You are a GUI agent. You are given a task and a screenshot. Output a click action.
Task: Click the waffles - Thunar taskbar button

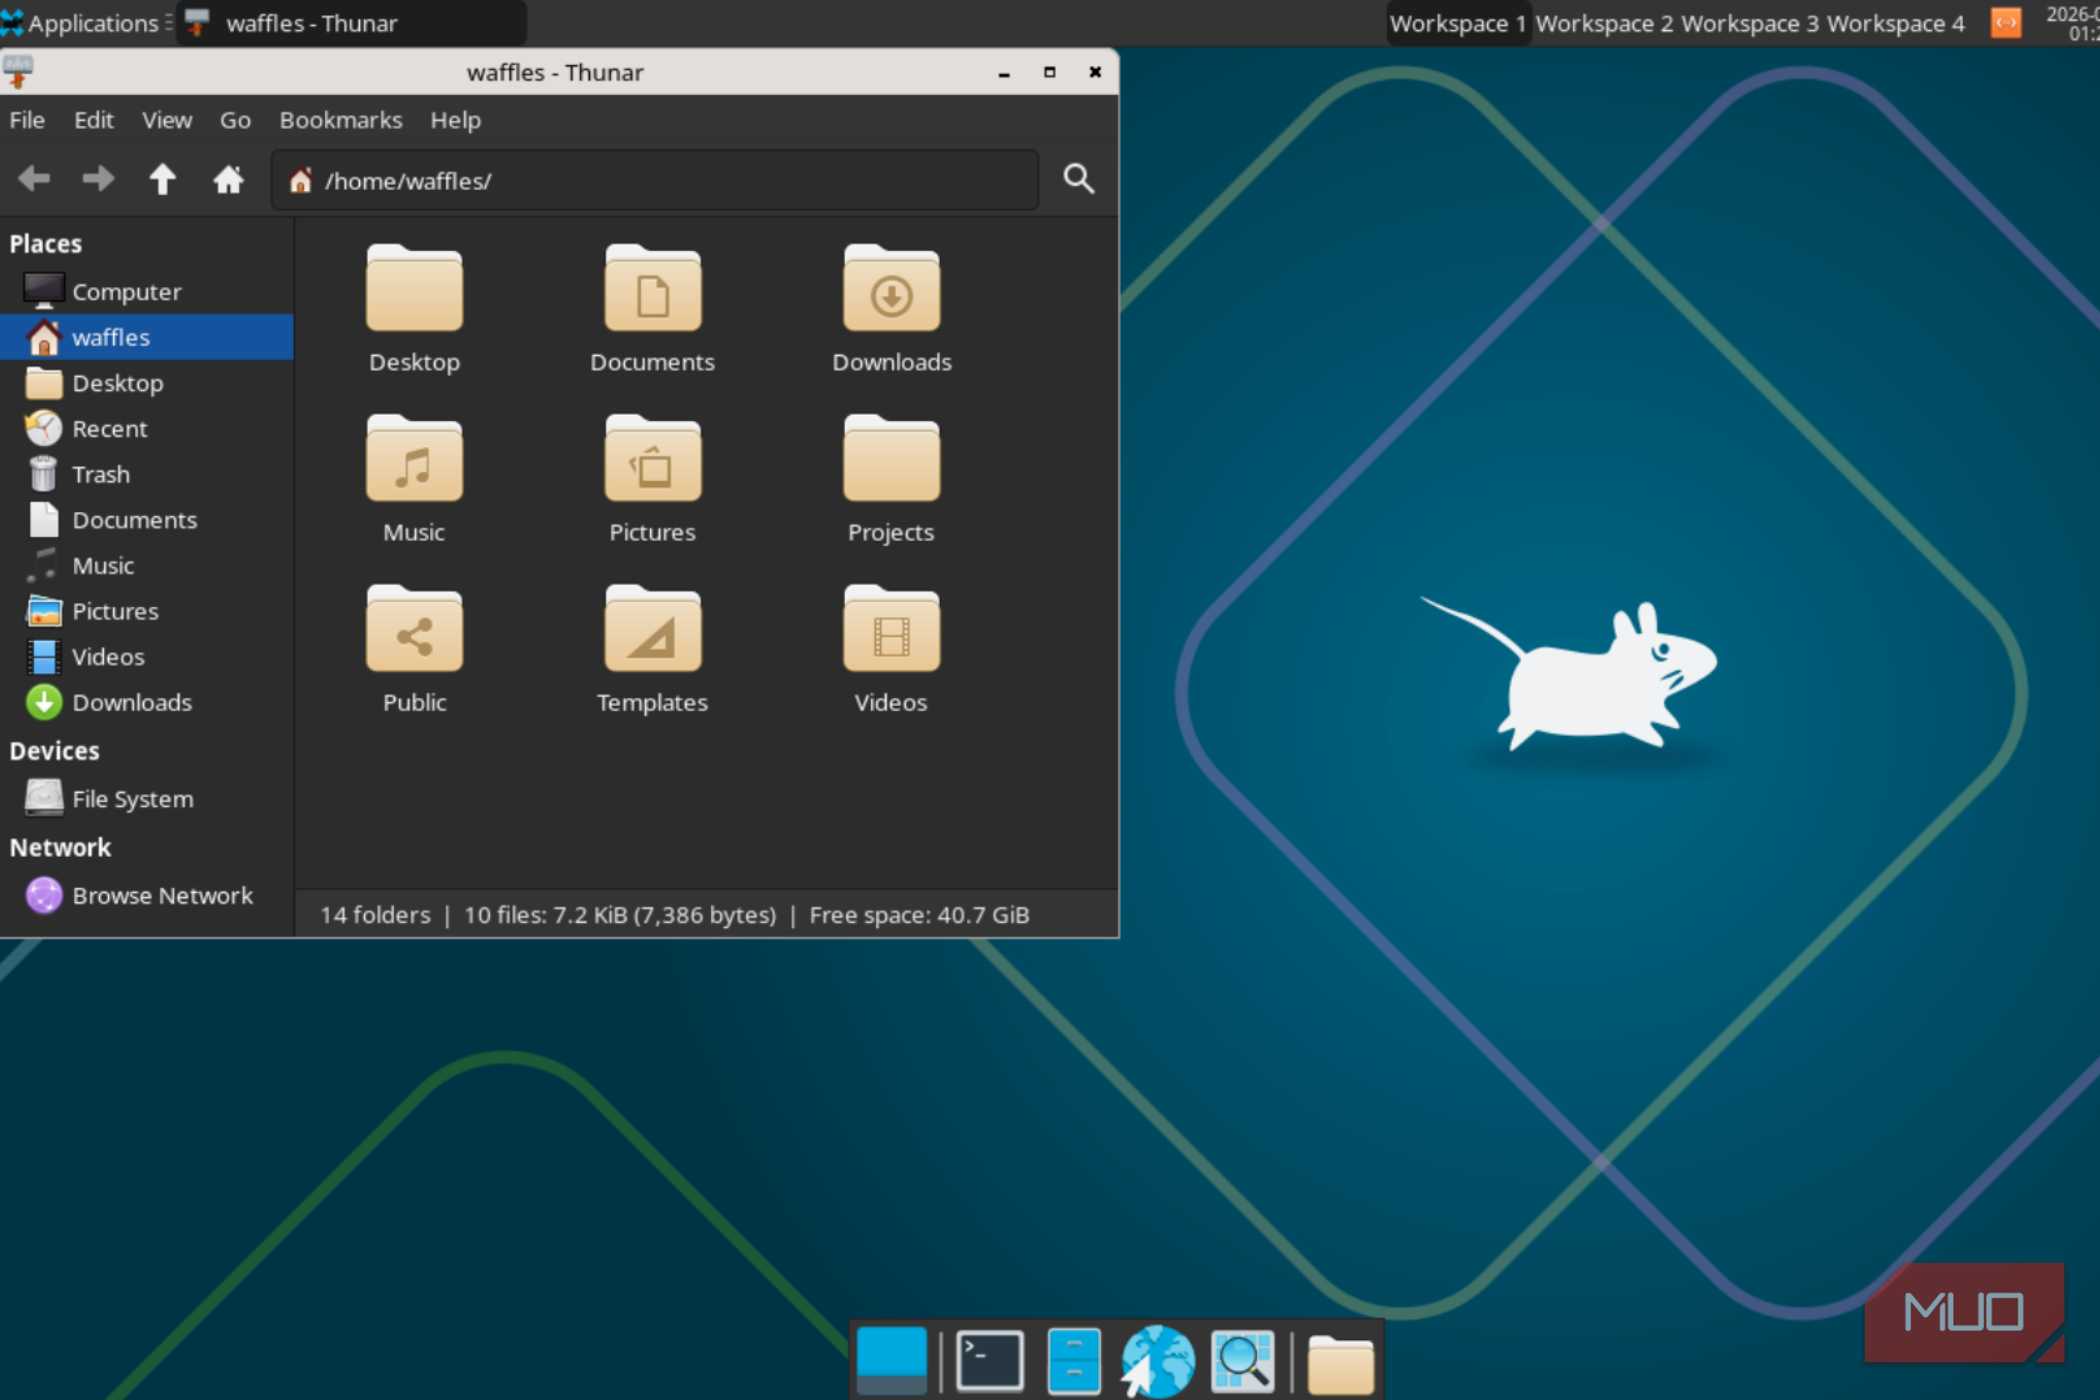coord(351,23)
